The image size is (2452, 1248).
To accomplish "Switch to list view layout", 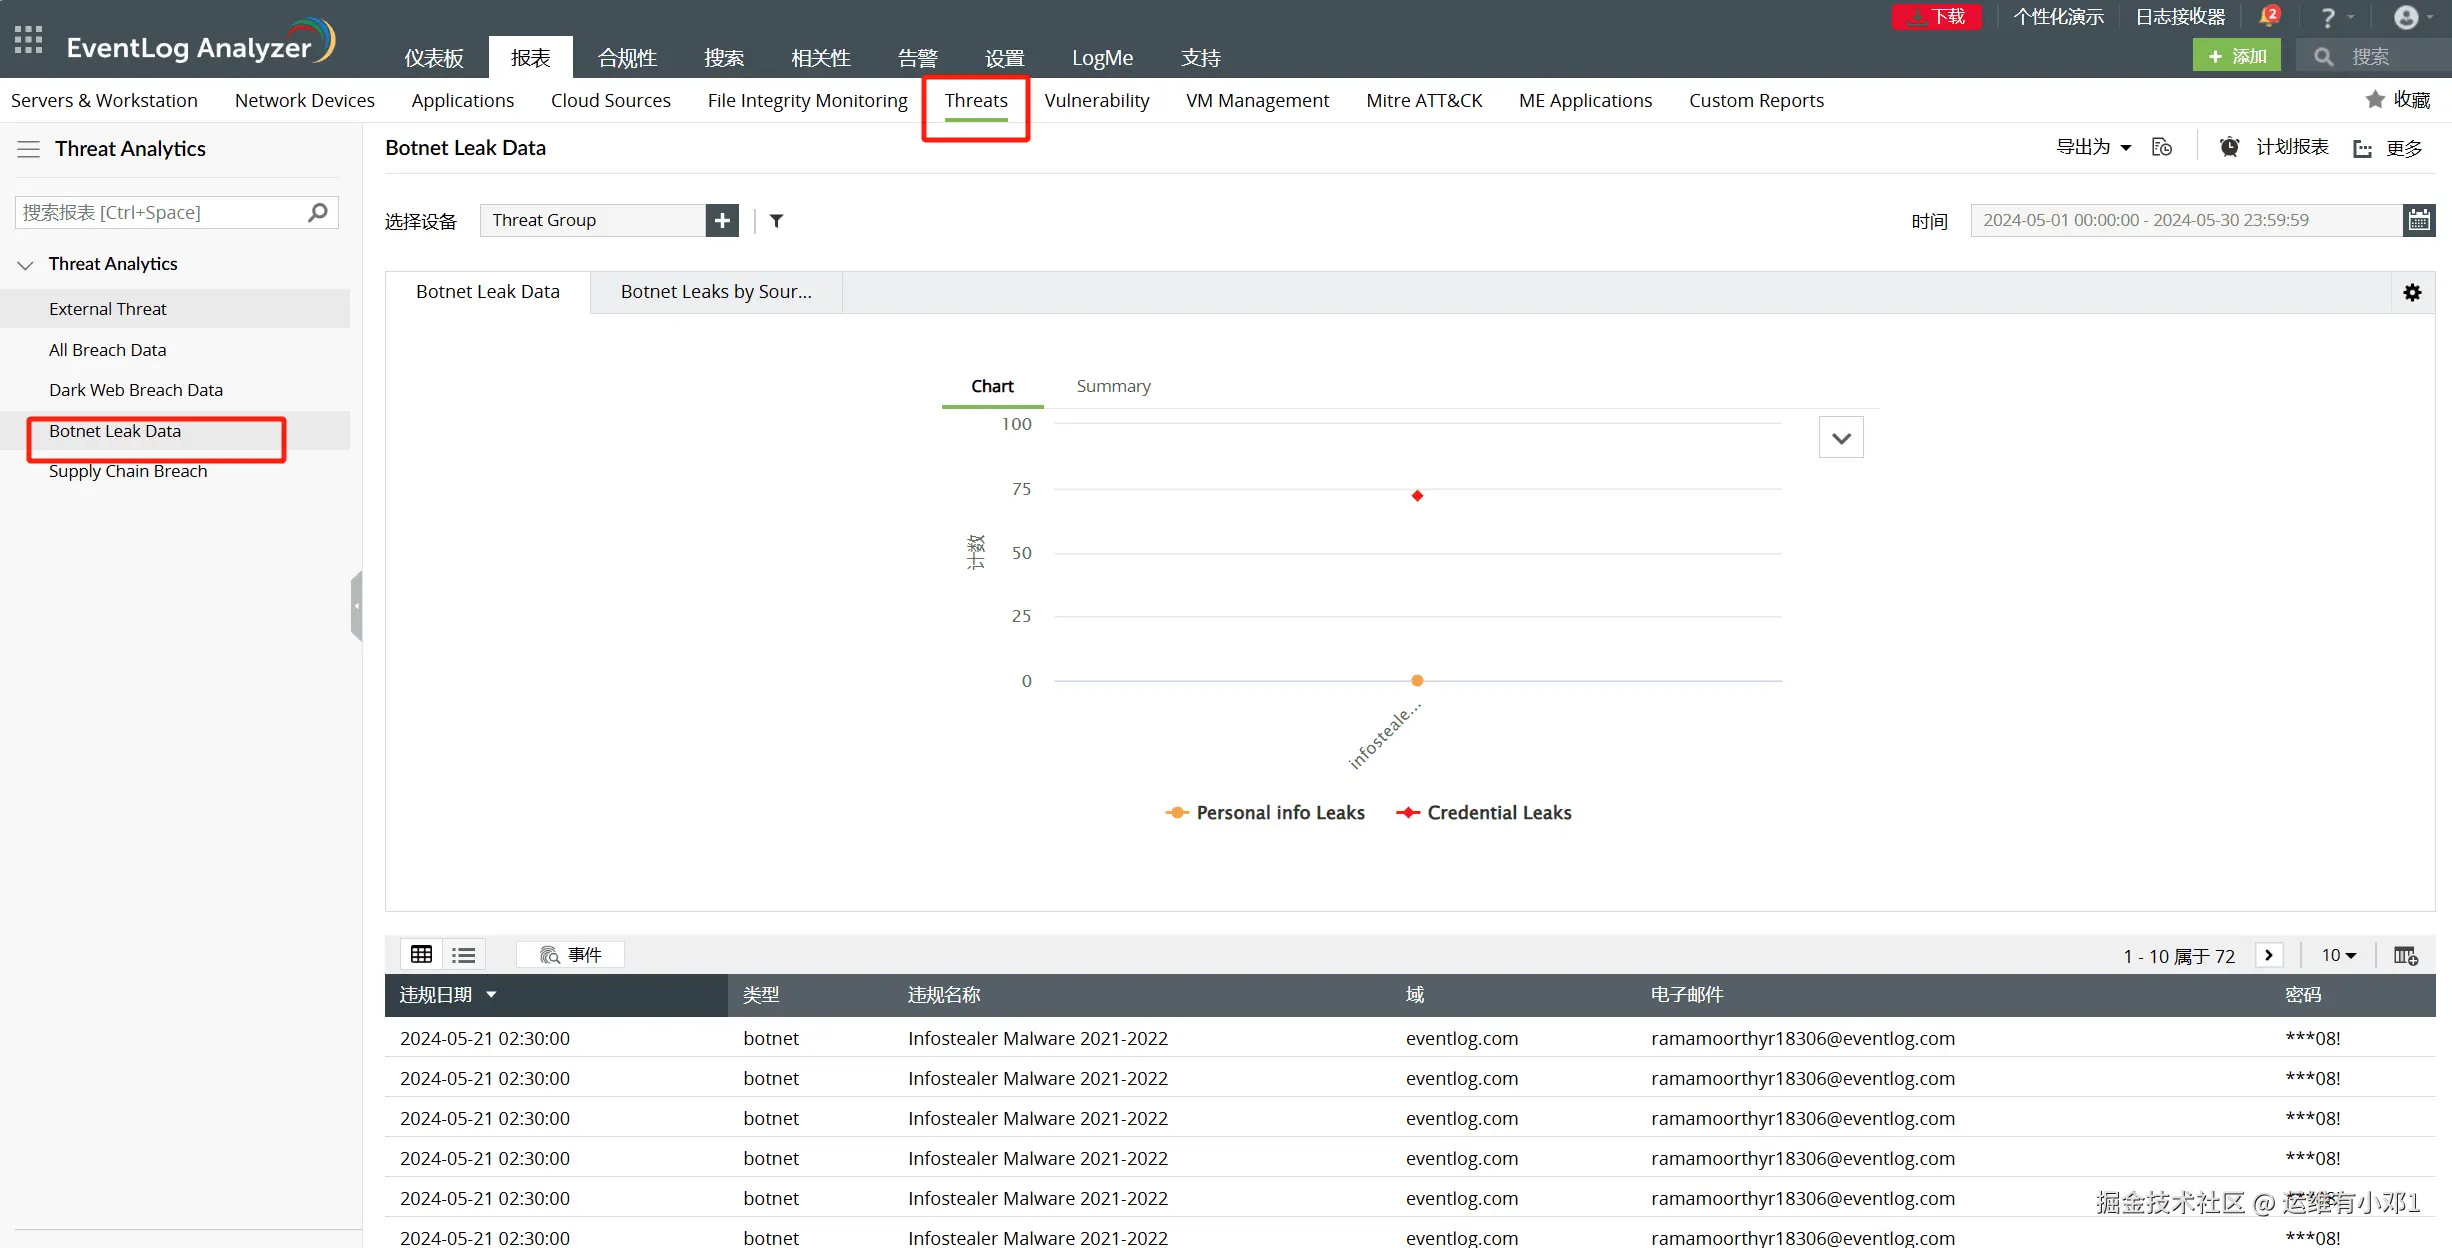I will [463, 955].
